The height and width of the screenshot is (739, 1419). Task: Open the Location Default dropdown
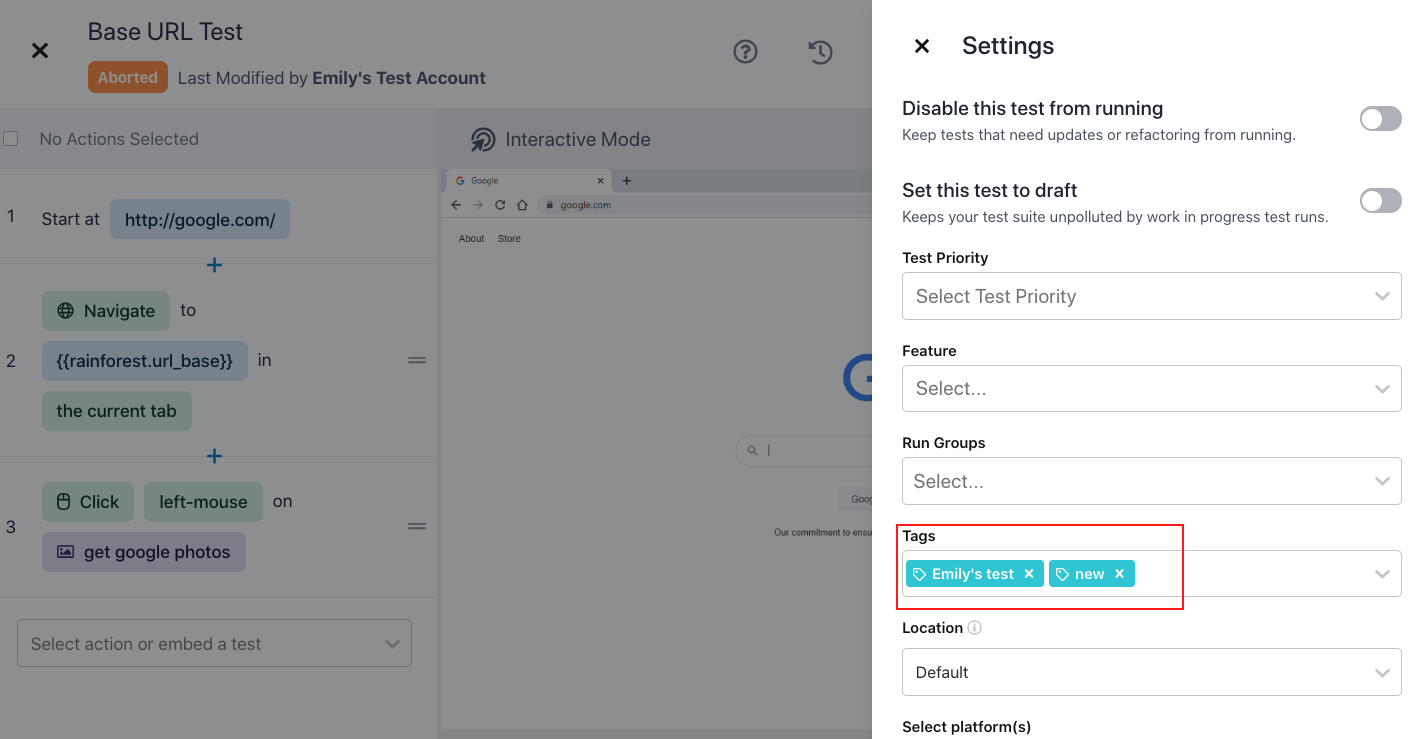1151,672
